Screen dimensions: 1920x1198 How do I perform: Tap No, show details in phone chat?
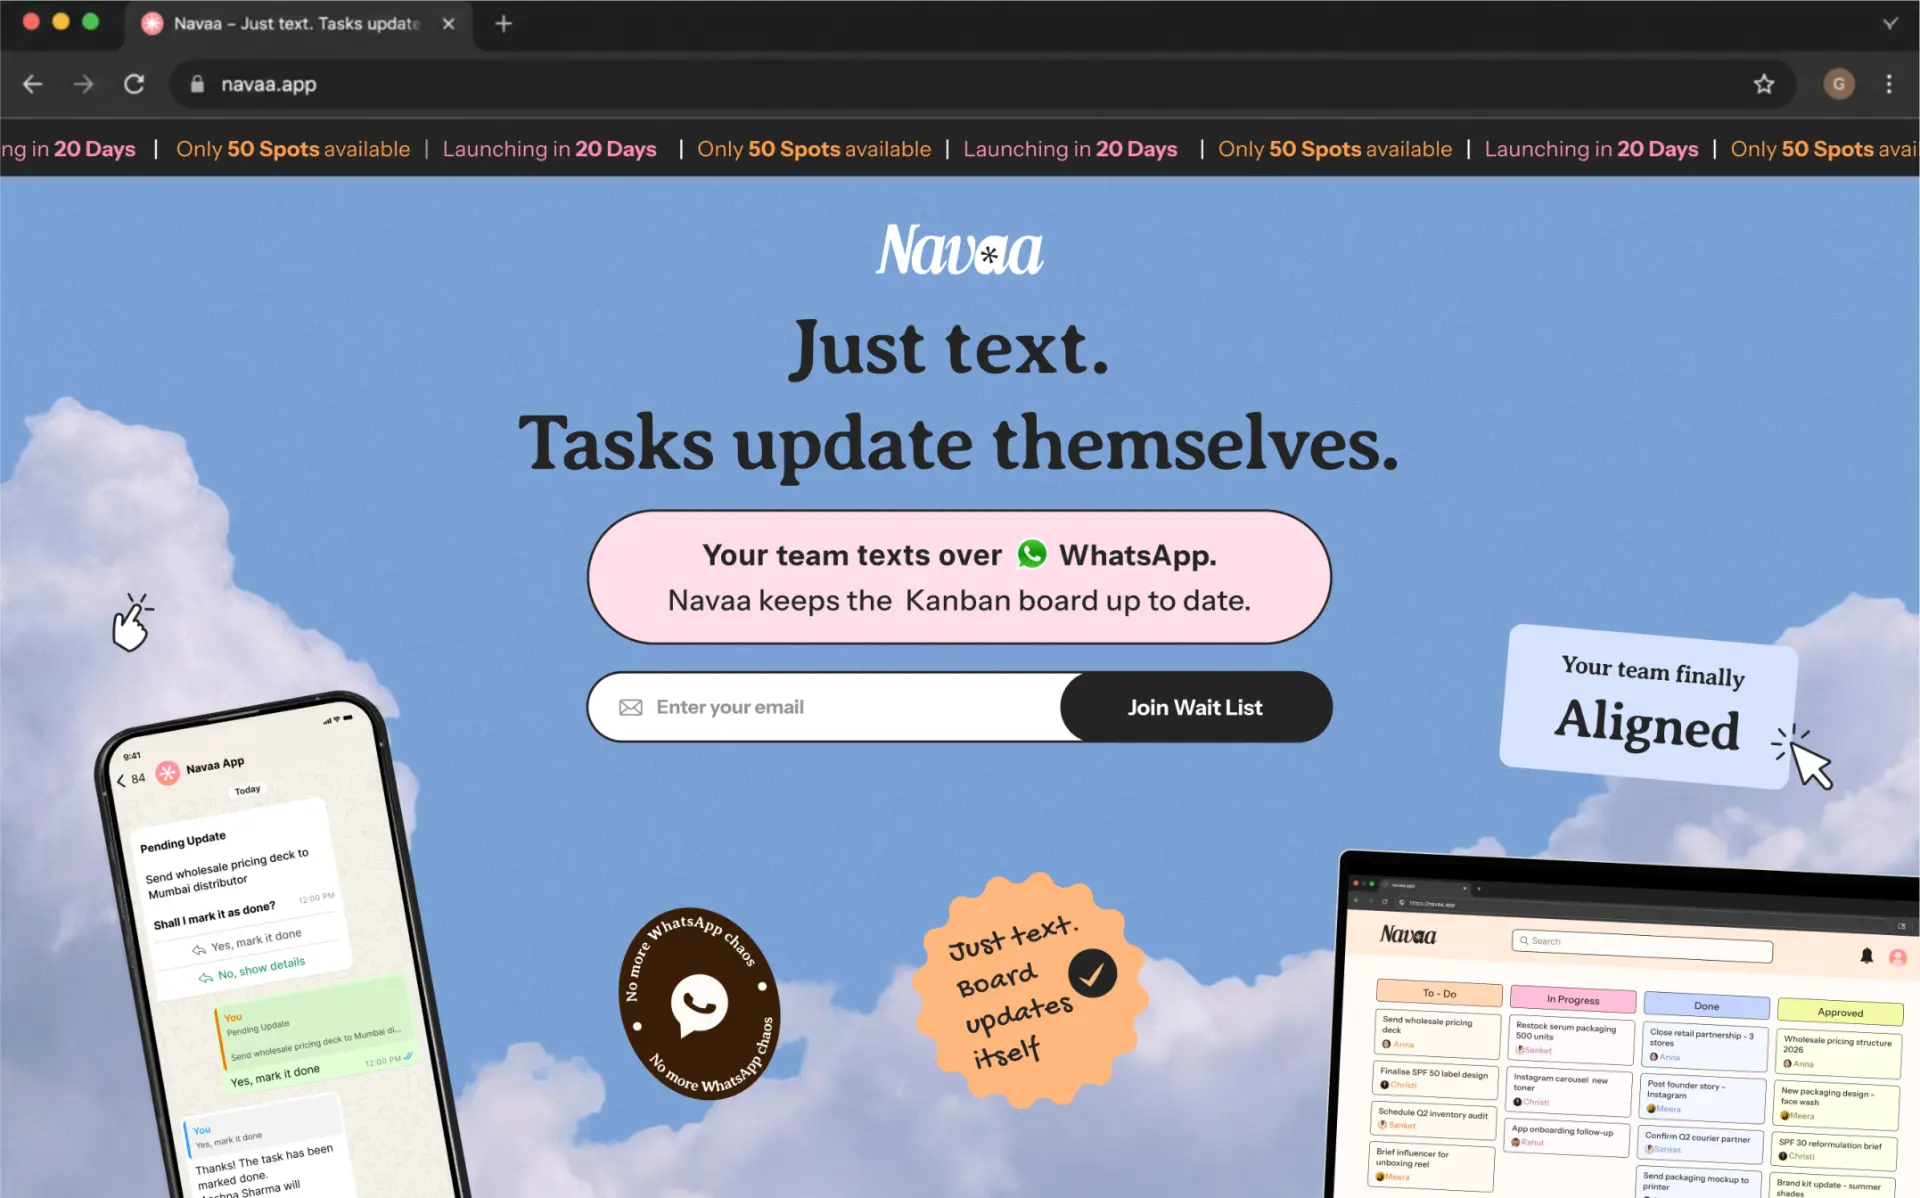252,969
